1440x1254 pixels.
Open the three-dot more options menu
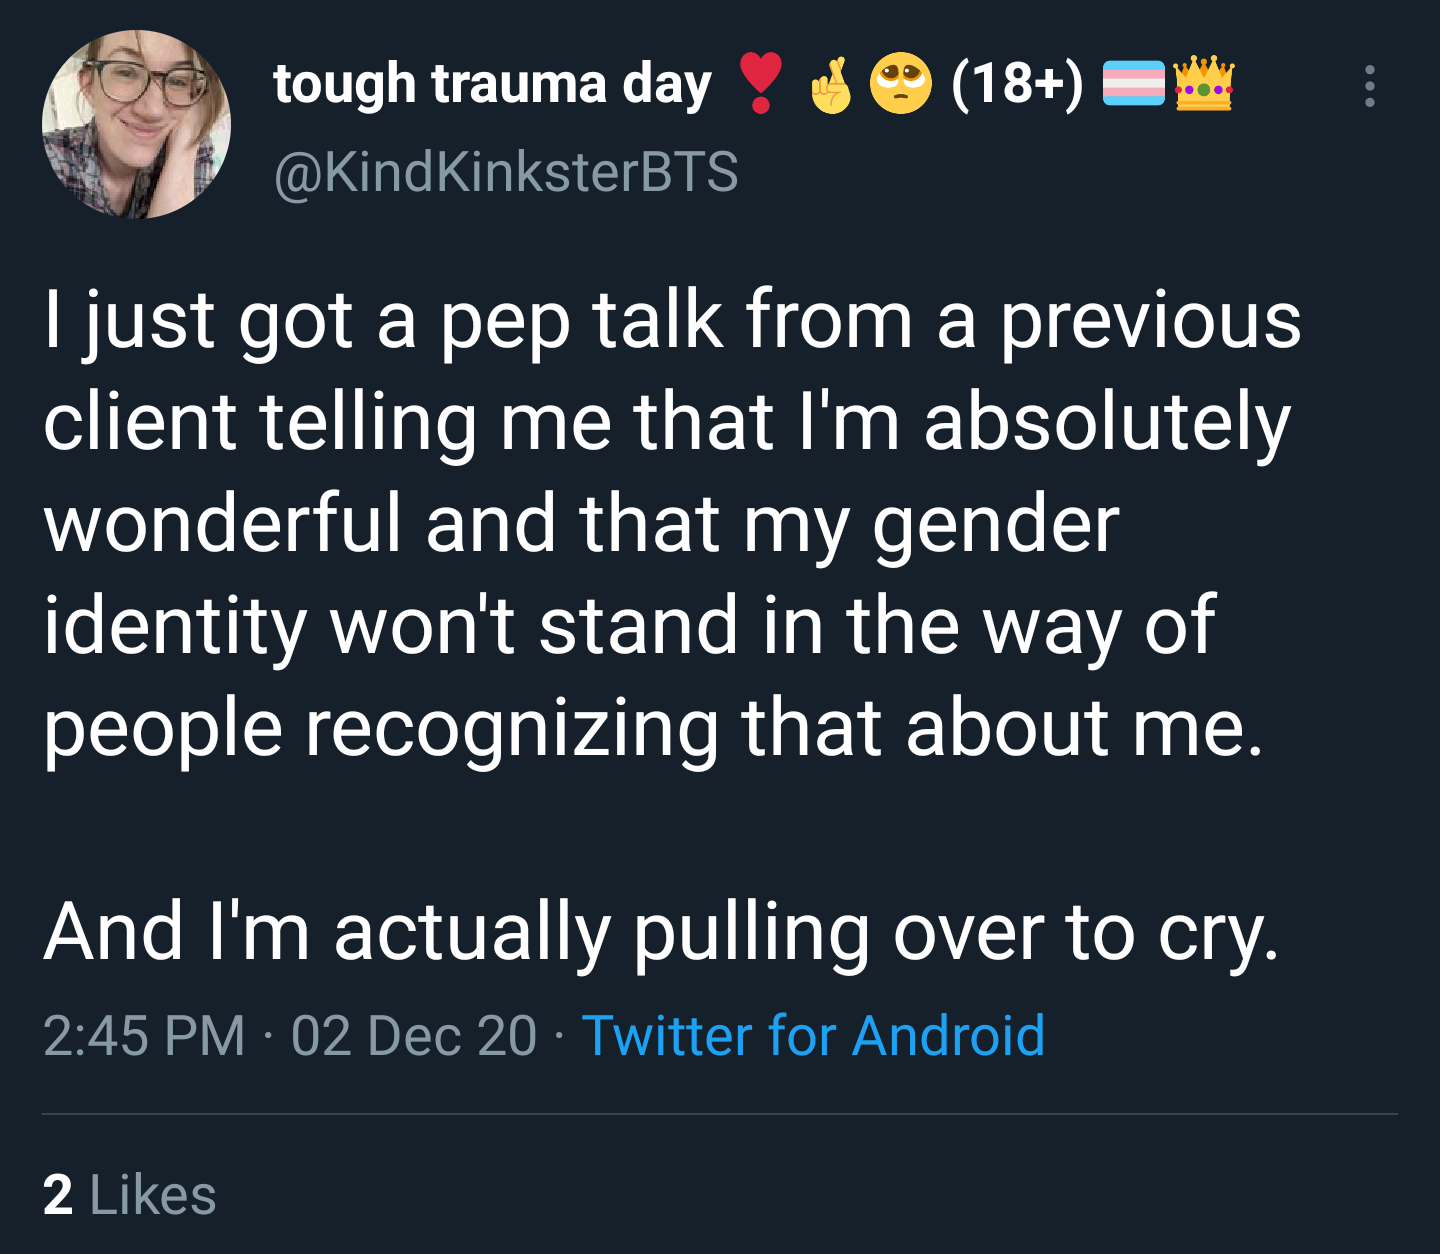click(1370, 86)
